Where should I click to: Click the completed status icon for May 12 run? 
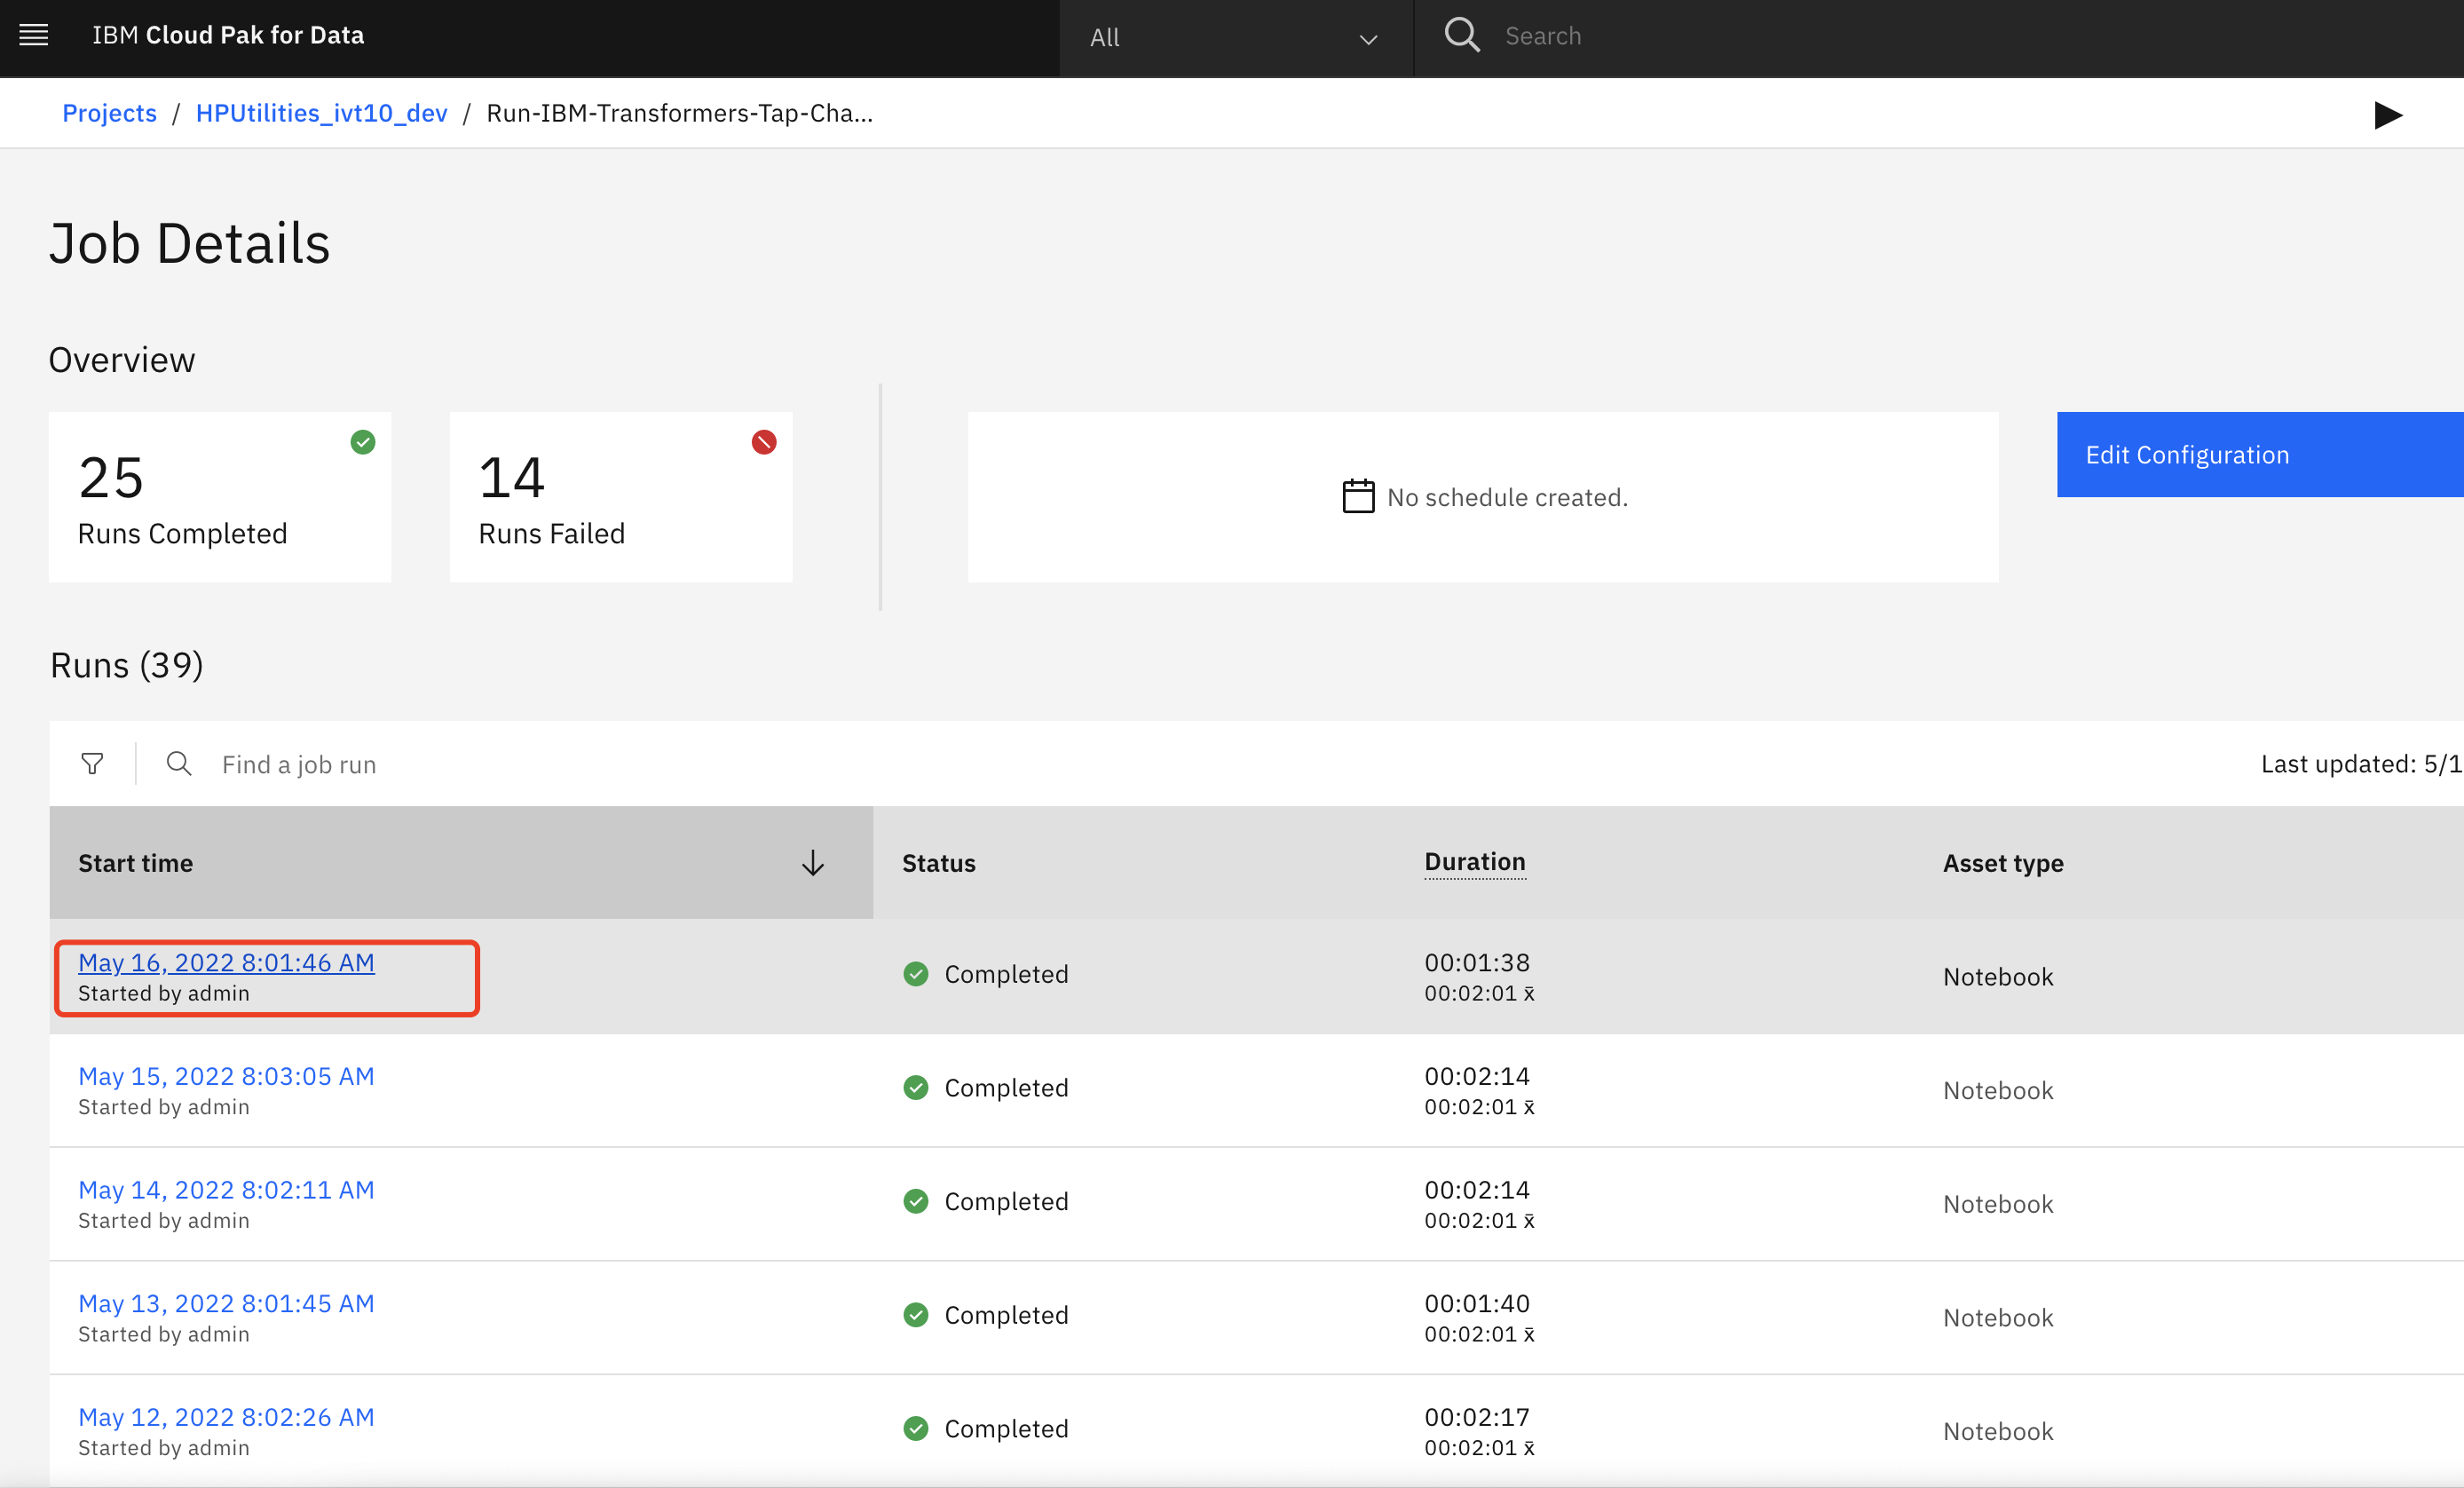(x=916, y=1428)
